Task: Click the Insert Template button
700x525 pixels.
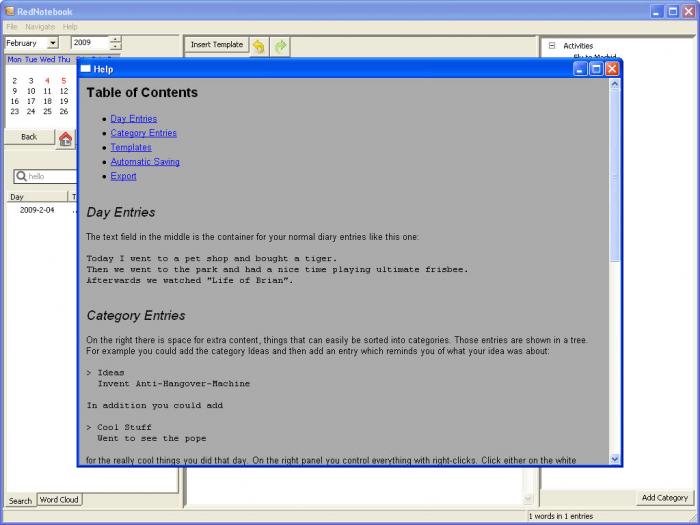Action: 217,44
